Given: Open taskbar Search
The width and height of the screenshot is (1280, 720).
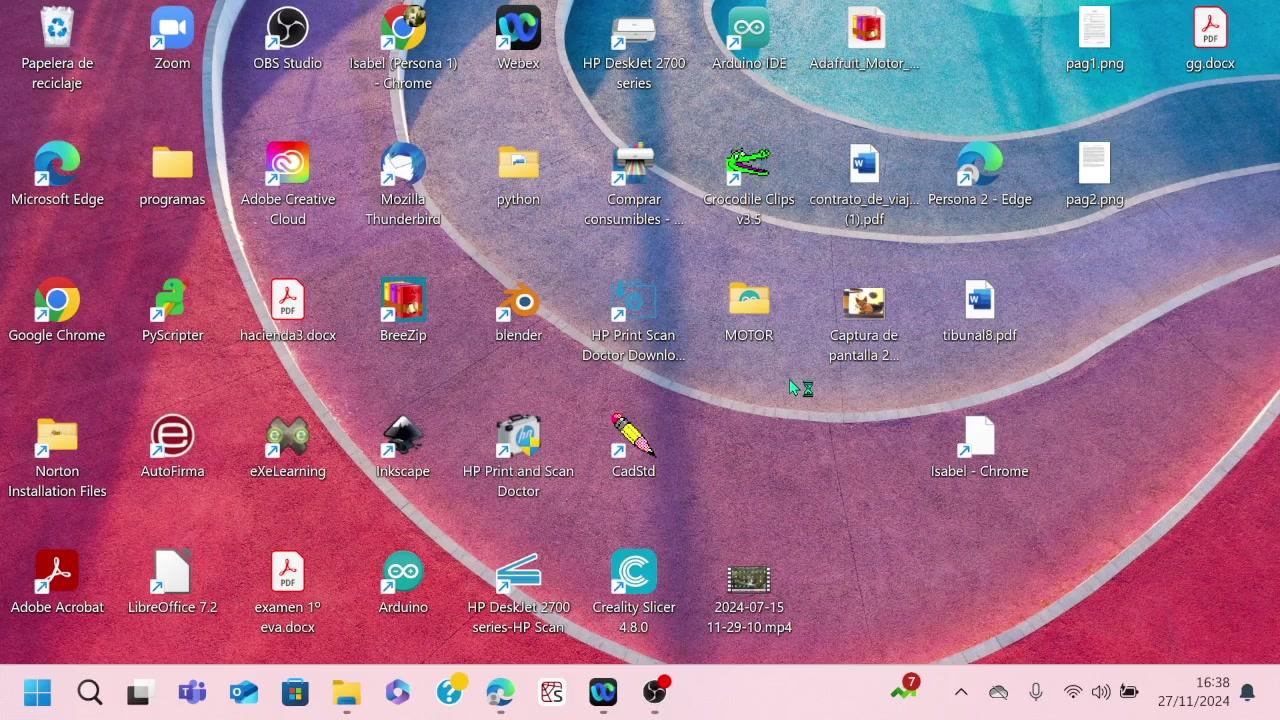Looking at the screenshot, I should [90, 692].
